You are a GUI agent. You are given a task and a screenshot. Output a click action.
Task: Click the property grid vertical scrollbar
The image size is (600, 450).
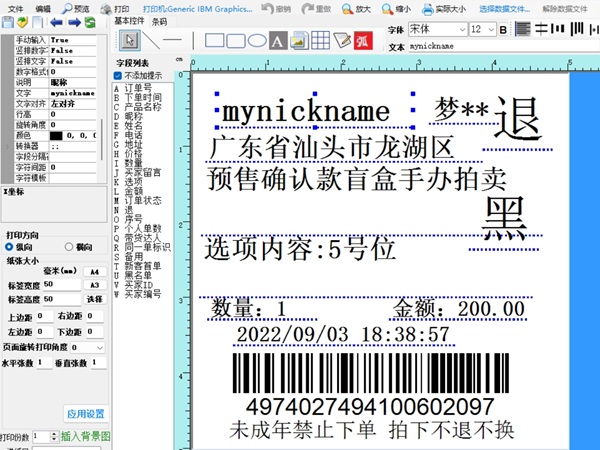[102, 140]
